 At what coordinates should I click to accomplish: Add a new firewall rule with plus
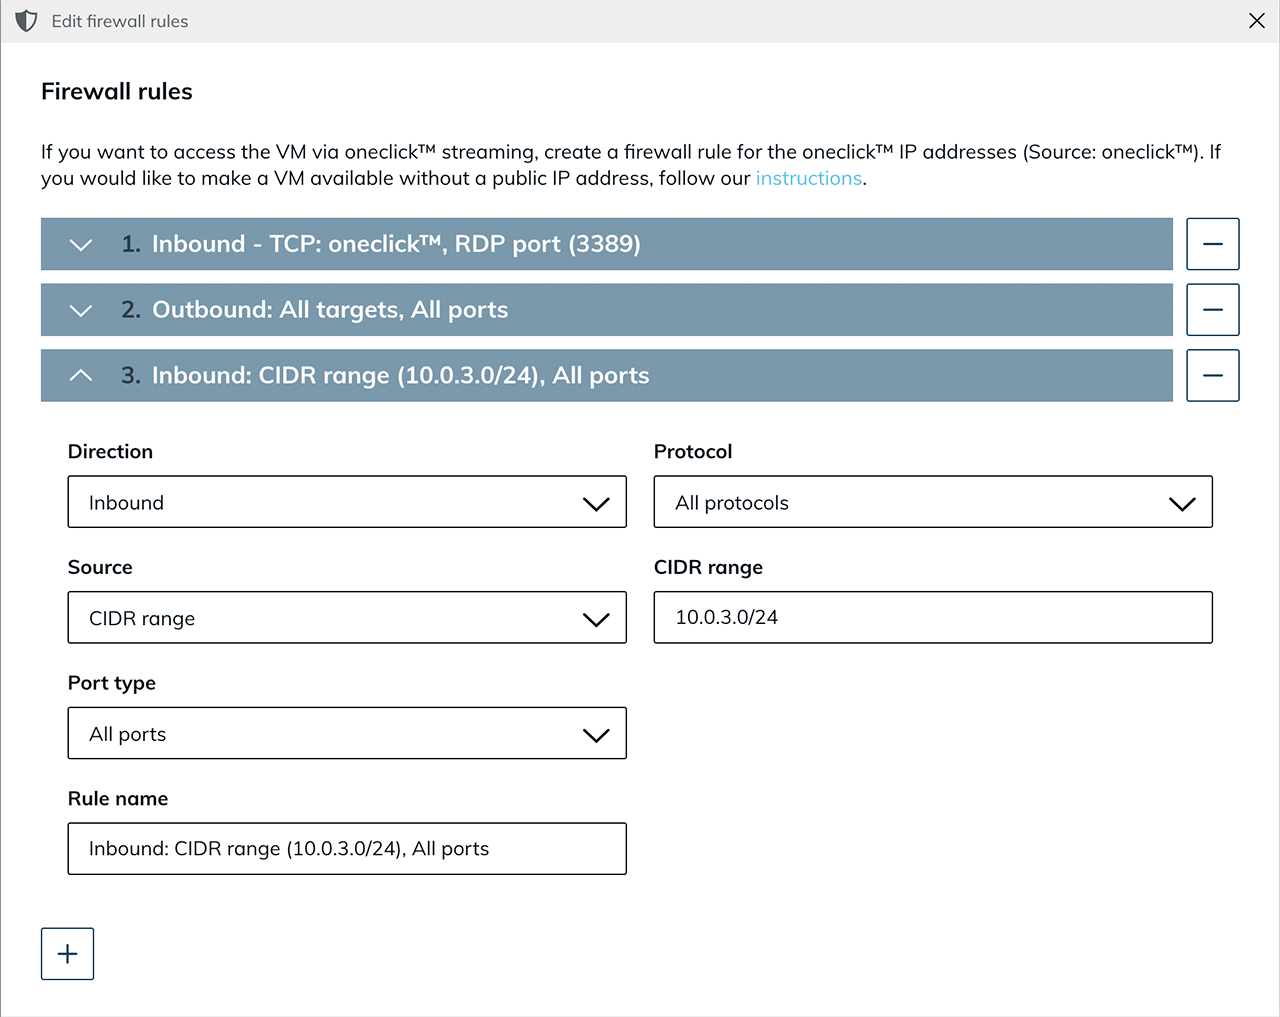coord(67,953)
